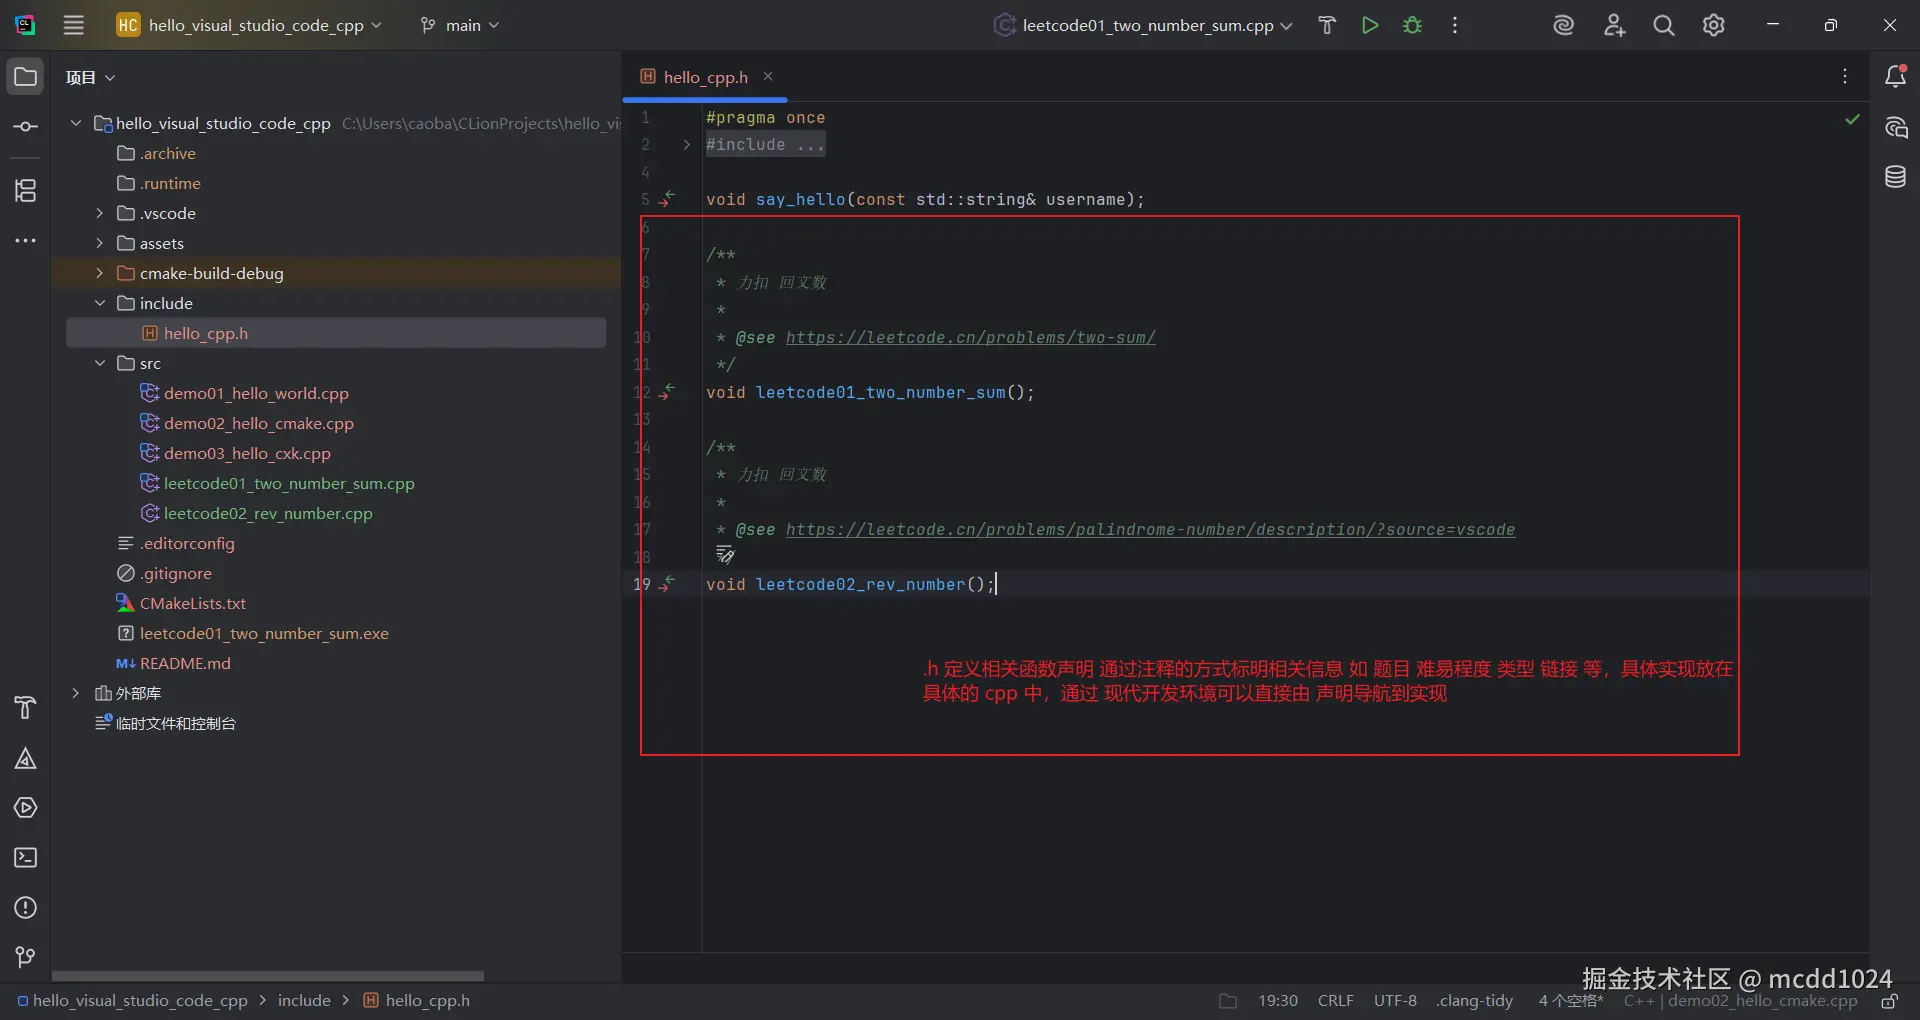Open leetcode02_rev_number.cpp in project tree

267,513
